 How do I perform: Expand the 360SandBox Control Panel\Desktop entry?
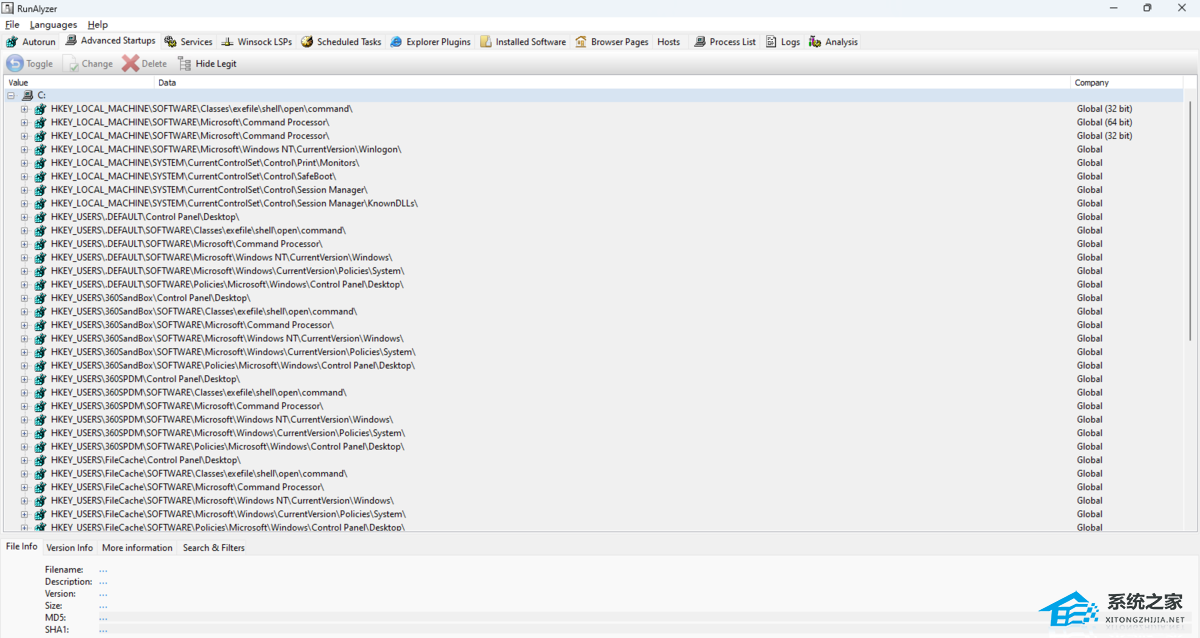coord(24,298)
